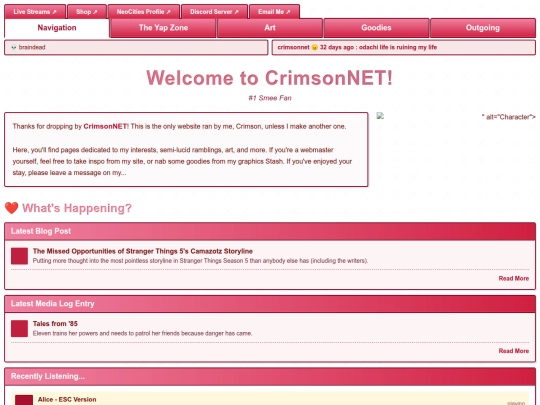Switch to the Outgoing tab

[x=482, y=28]
